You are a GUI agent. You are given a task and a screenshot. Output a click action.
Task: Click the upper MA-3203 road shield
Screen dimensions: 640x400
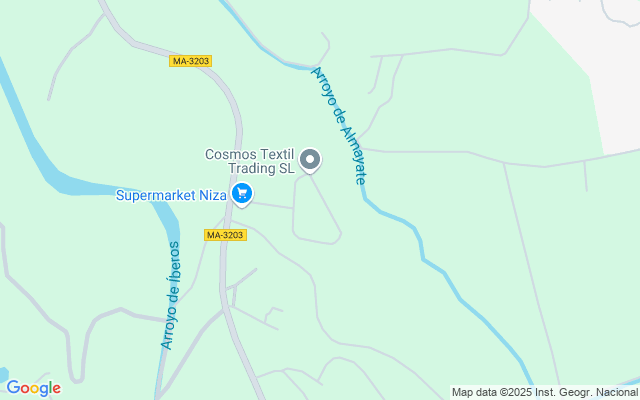tap(191, 61)
